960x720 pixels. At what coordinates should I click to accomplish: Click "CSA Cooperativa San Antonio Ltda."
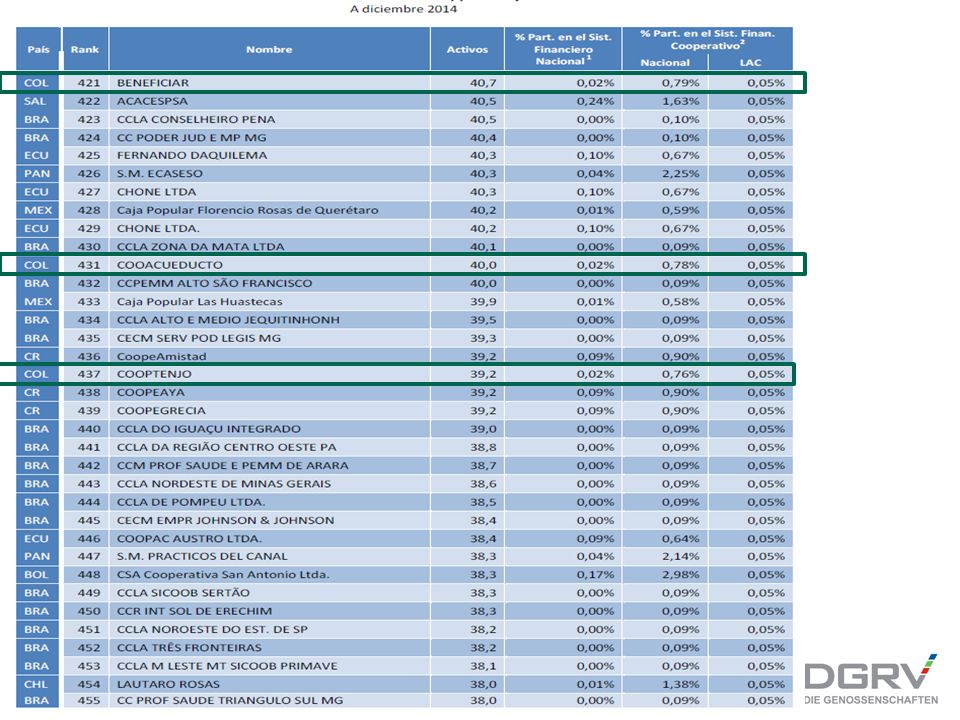[x=223, y=575]
